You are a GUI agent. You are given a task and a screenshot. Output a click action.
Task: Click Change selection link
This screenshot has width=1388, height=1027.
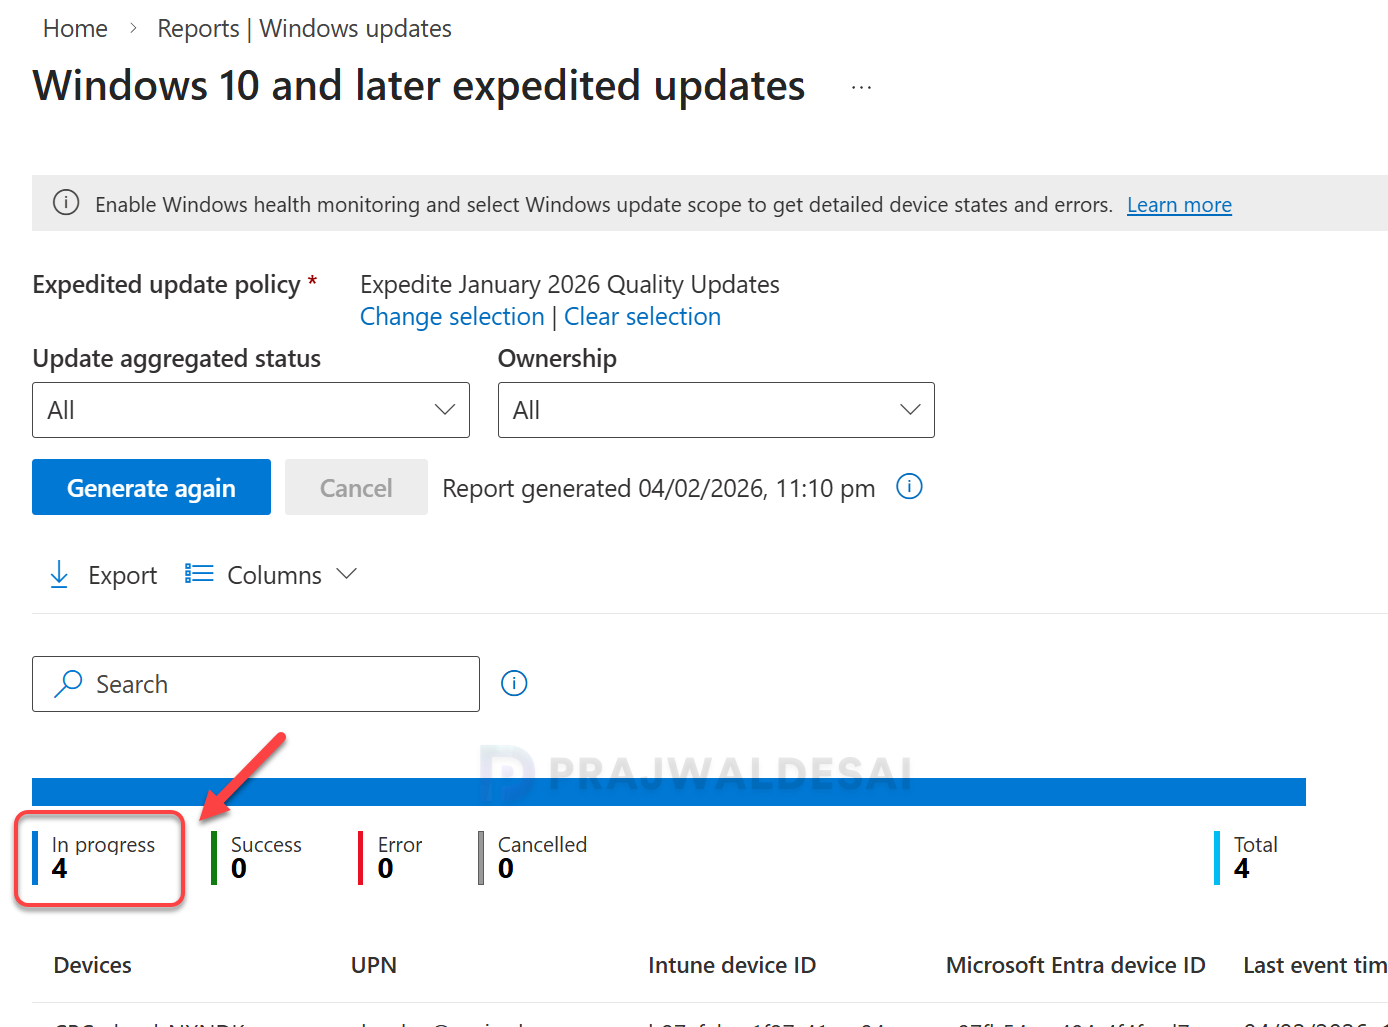[452, 317]
